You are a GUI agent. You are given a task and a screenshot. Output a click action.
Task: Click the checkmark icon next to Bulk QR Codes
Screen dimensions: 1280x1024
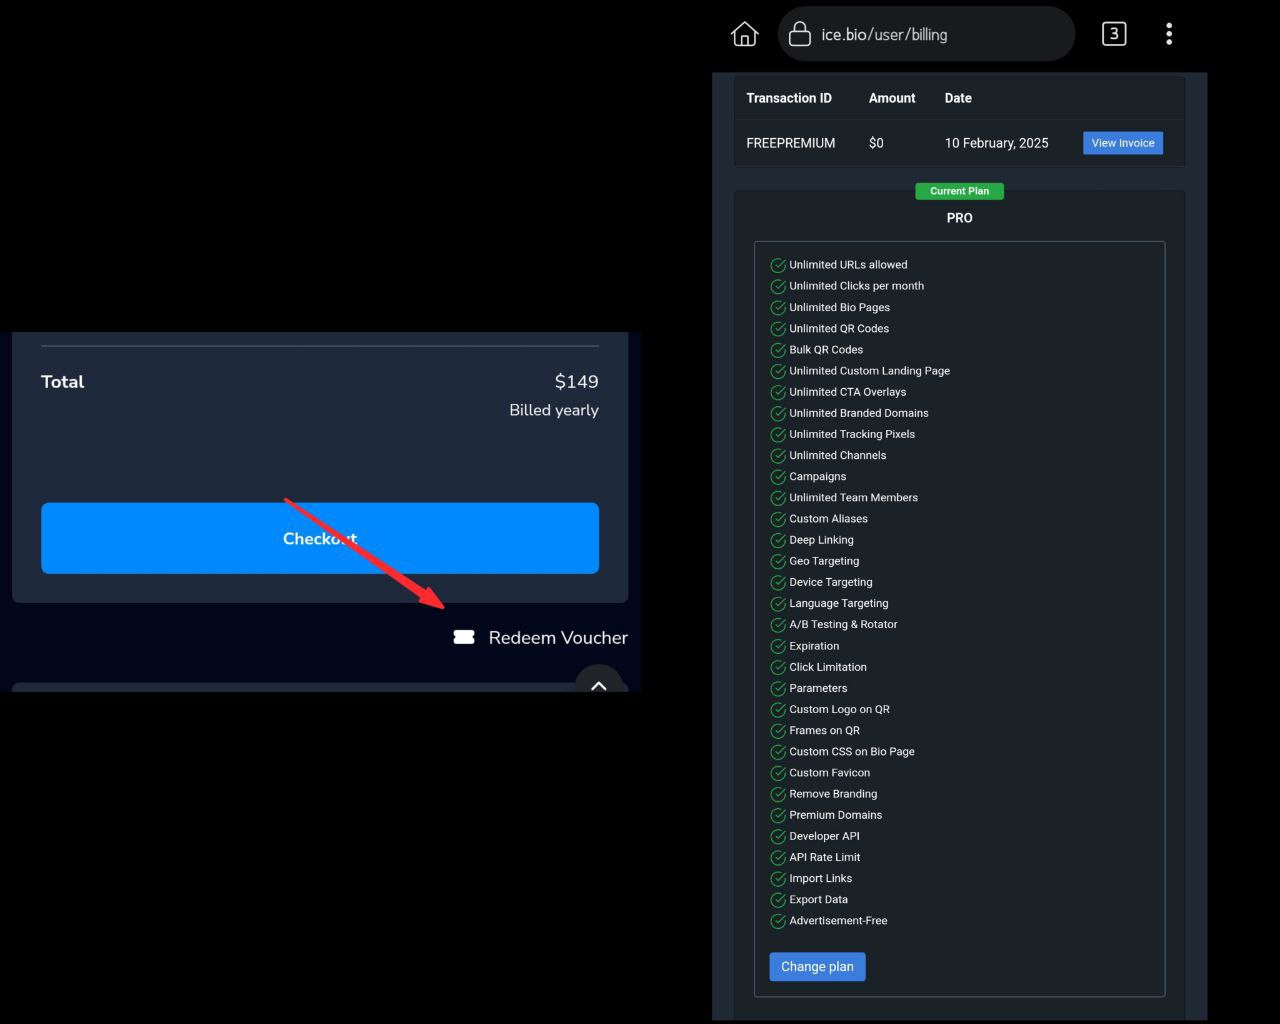tap(778, 350)
